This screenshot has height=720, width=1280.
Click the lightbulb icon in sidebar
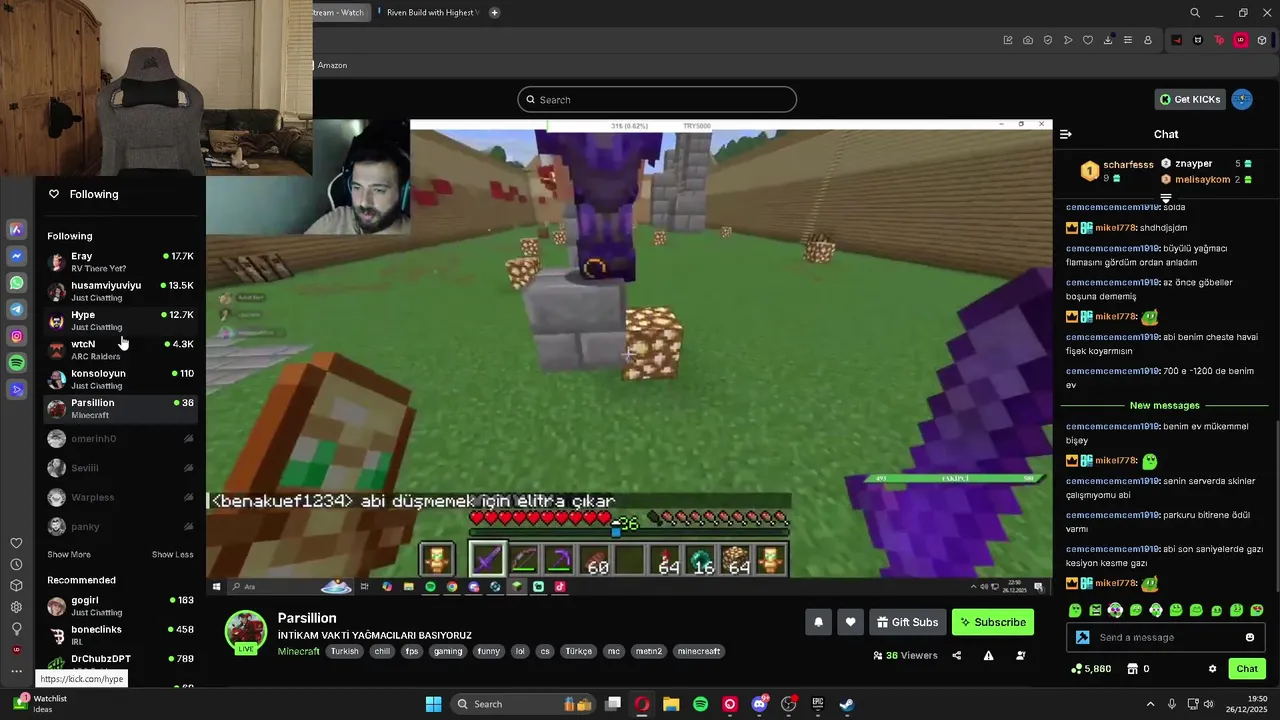[x=16, y=629]
